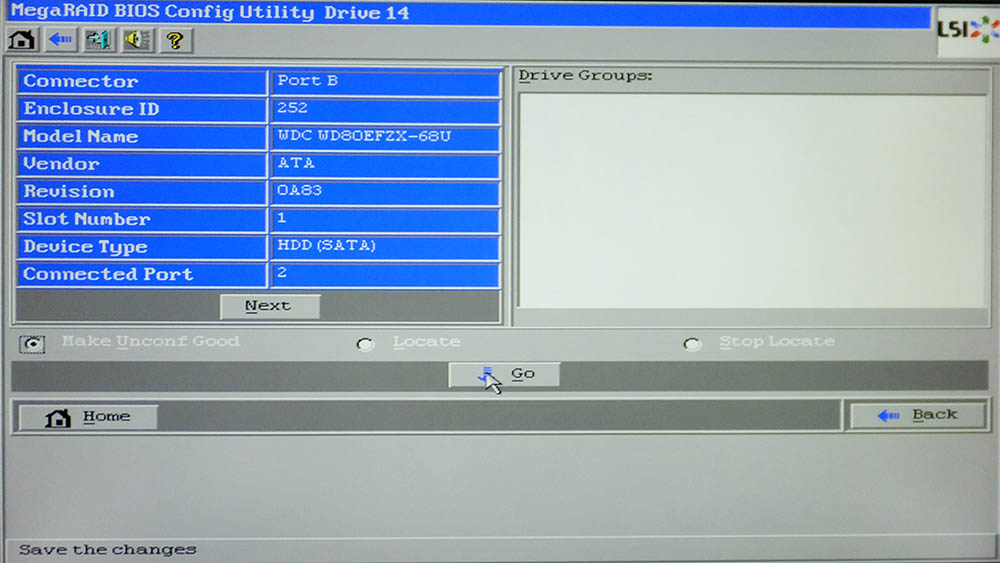Click the Back button at the bottom
Viewport: 1000px width, 563px height.
(x=918, y=416)
